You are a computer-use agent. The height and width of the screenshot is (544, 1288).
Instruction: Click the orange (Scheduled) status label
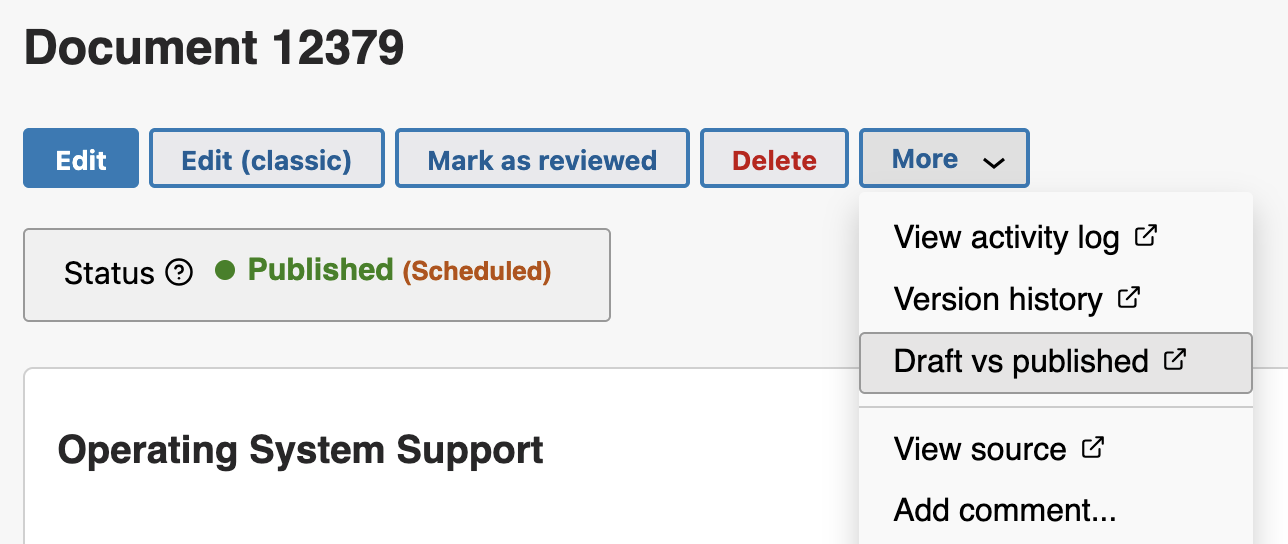(477, 271)
